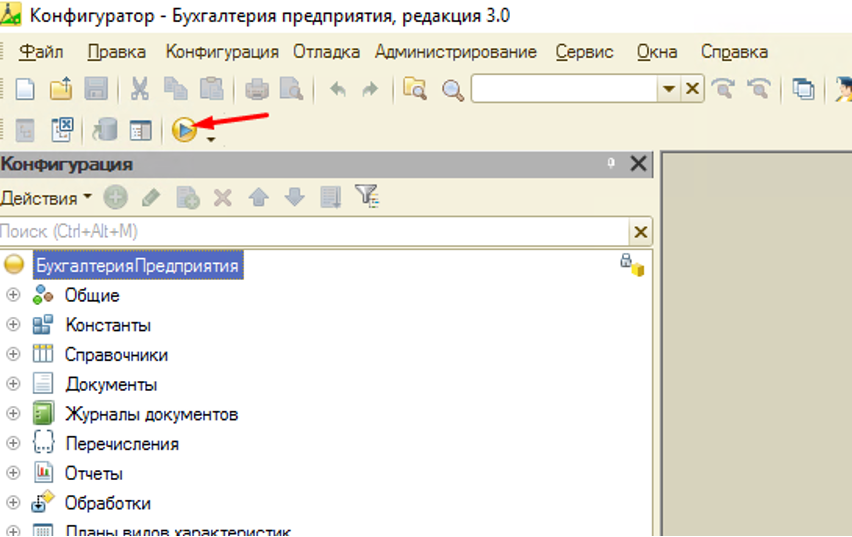The width and height of the screenshot is (852, 537).
Task: Start debugging with the play button
Action: tap(184, 130)
